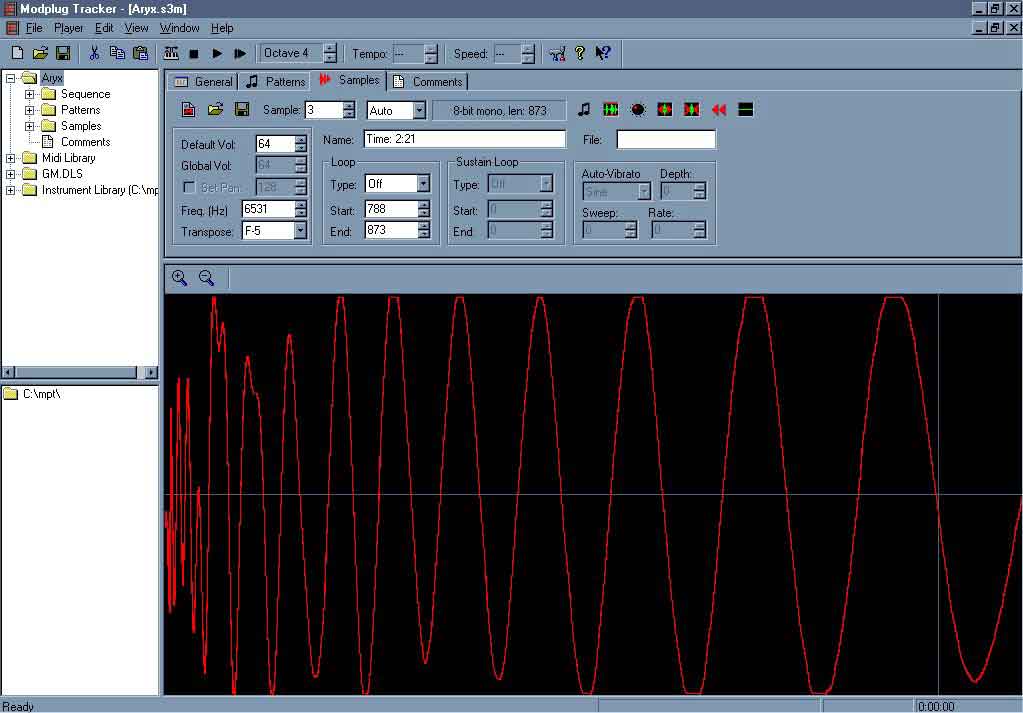The width and height of the screenshot is (1023, 713).
Task: Open the Loop Type dropdown
Action: [423, 184]
